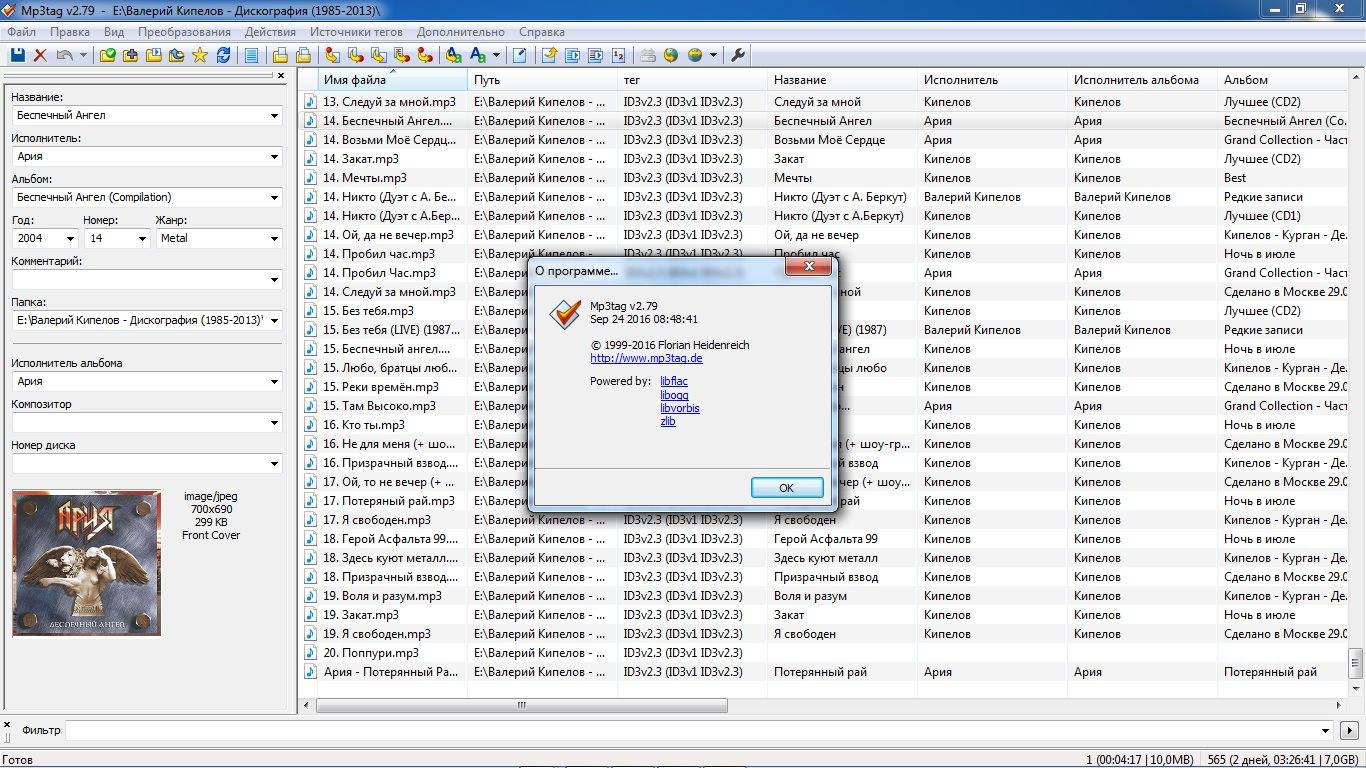This screenshot has height=768, width=1366.
Task: Click the blue floppy disk Save icon
Action: click(x=17, y=56)
